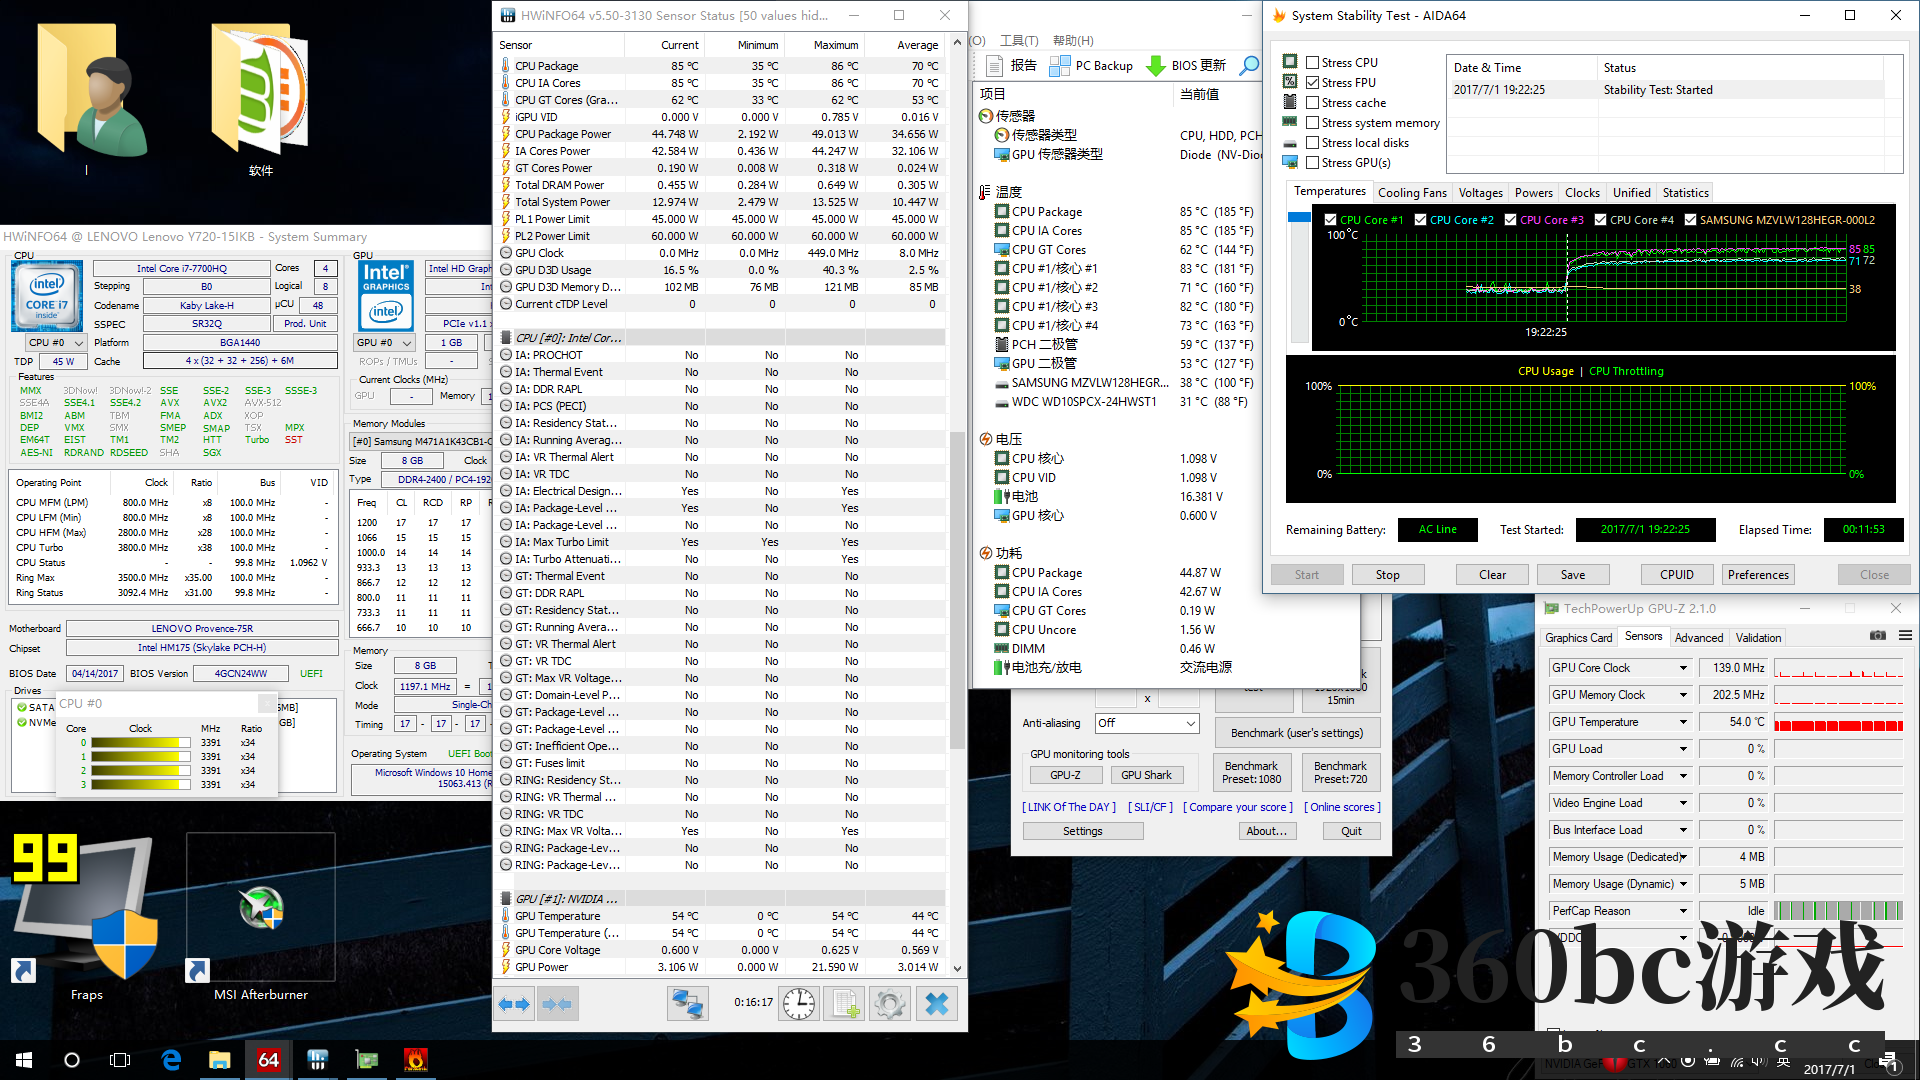The image size is (1920, 1080).
Task: Open the GPU-Z hamburger menu icon
Action: [1905, 636]
